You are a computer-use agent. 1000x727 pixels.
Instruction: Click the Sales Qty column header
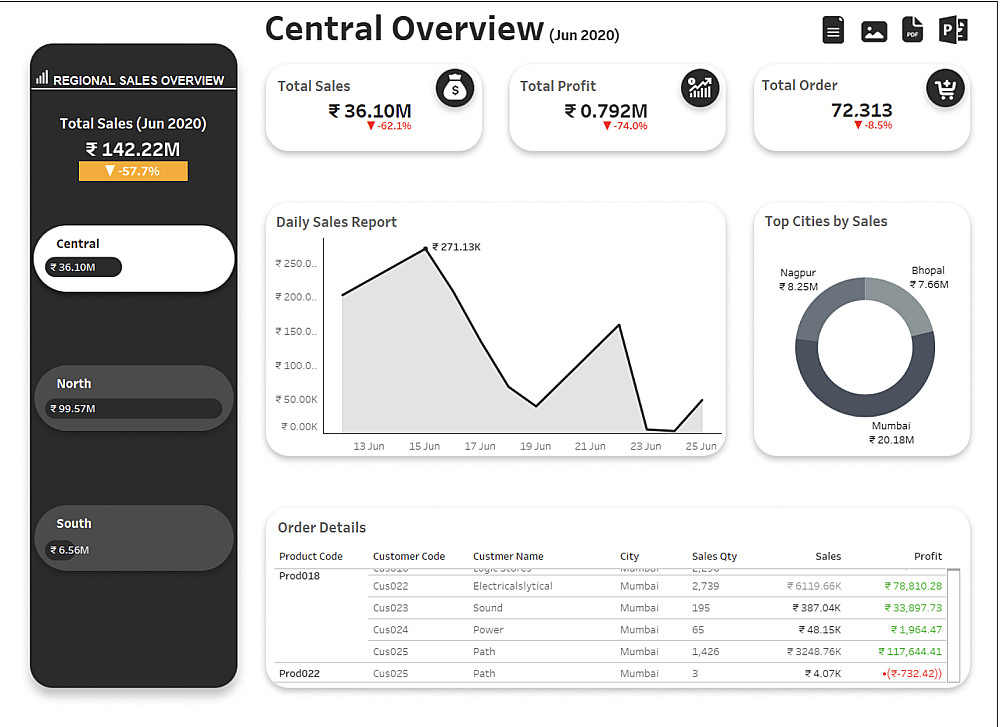714,556
